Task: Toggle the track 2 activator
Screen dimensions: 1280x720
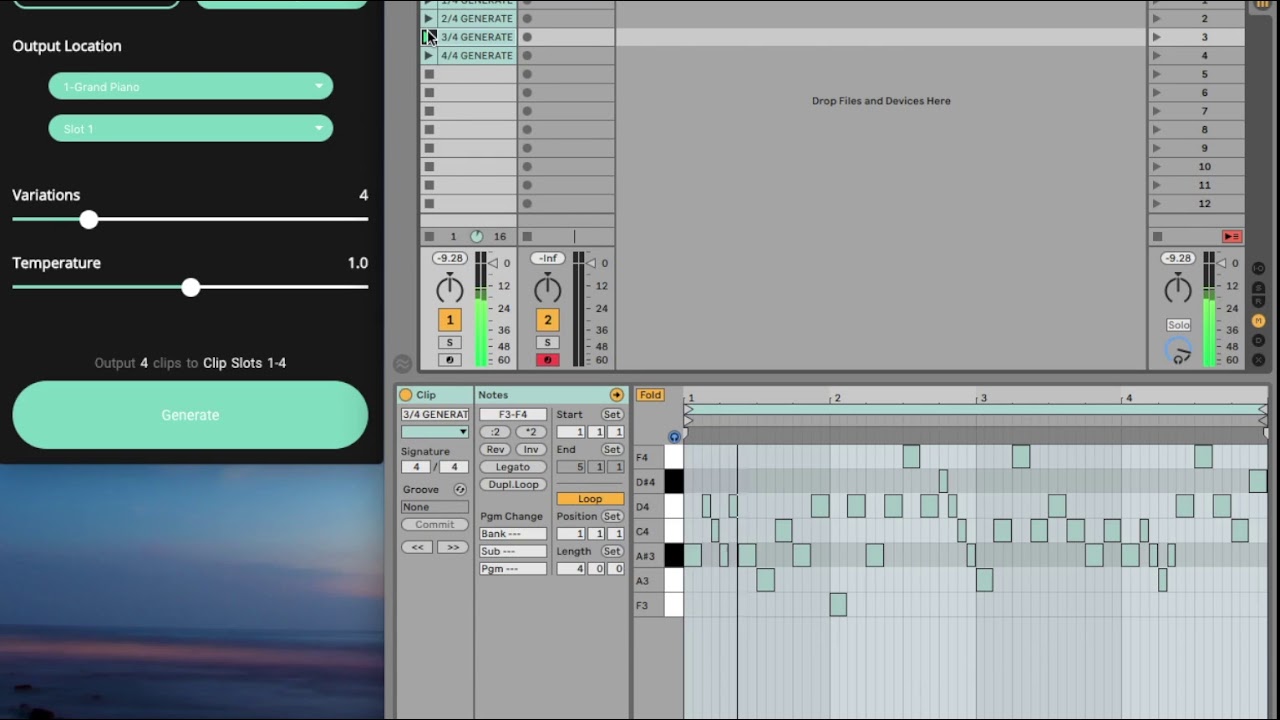Action: [547, 320]
